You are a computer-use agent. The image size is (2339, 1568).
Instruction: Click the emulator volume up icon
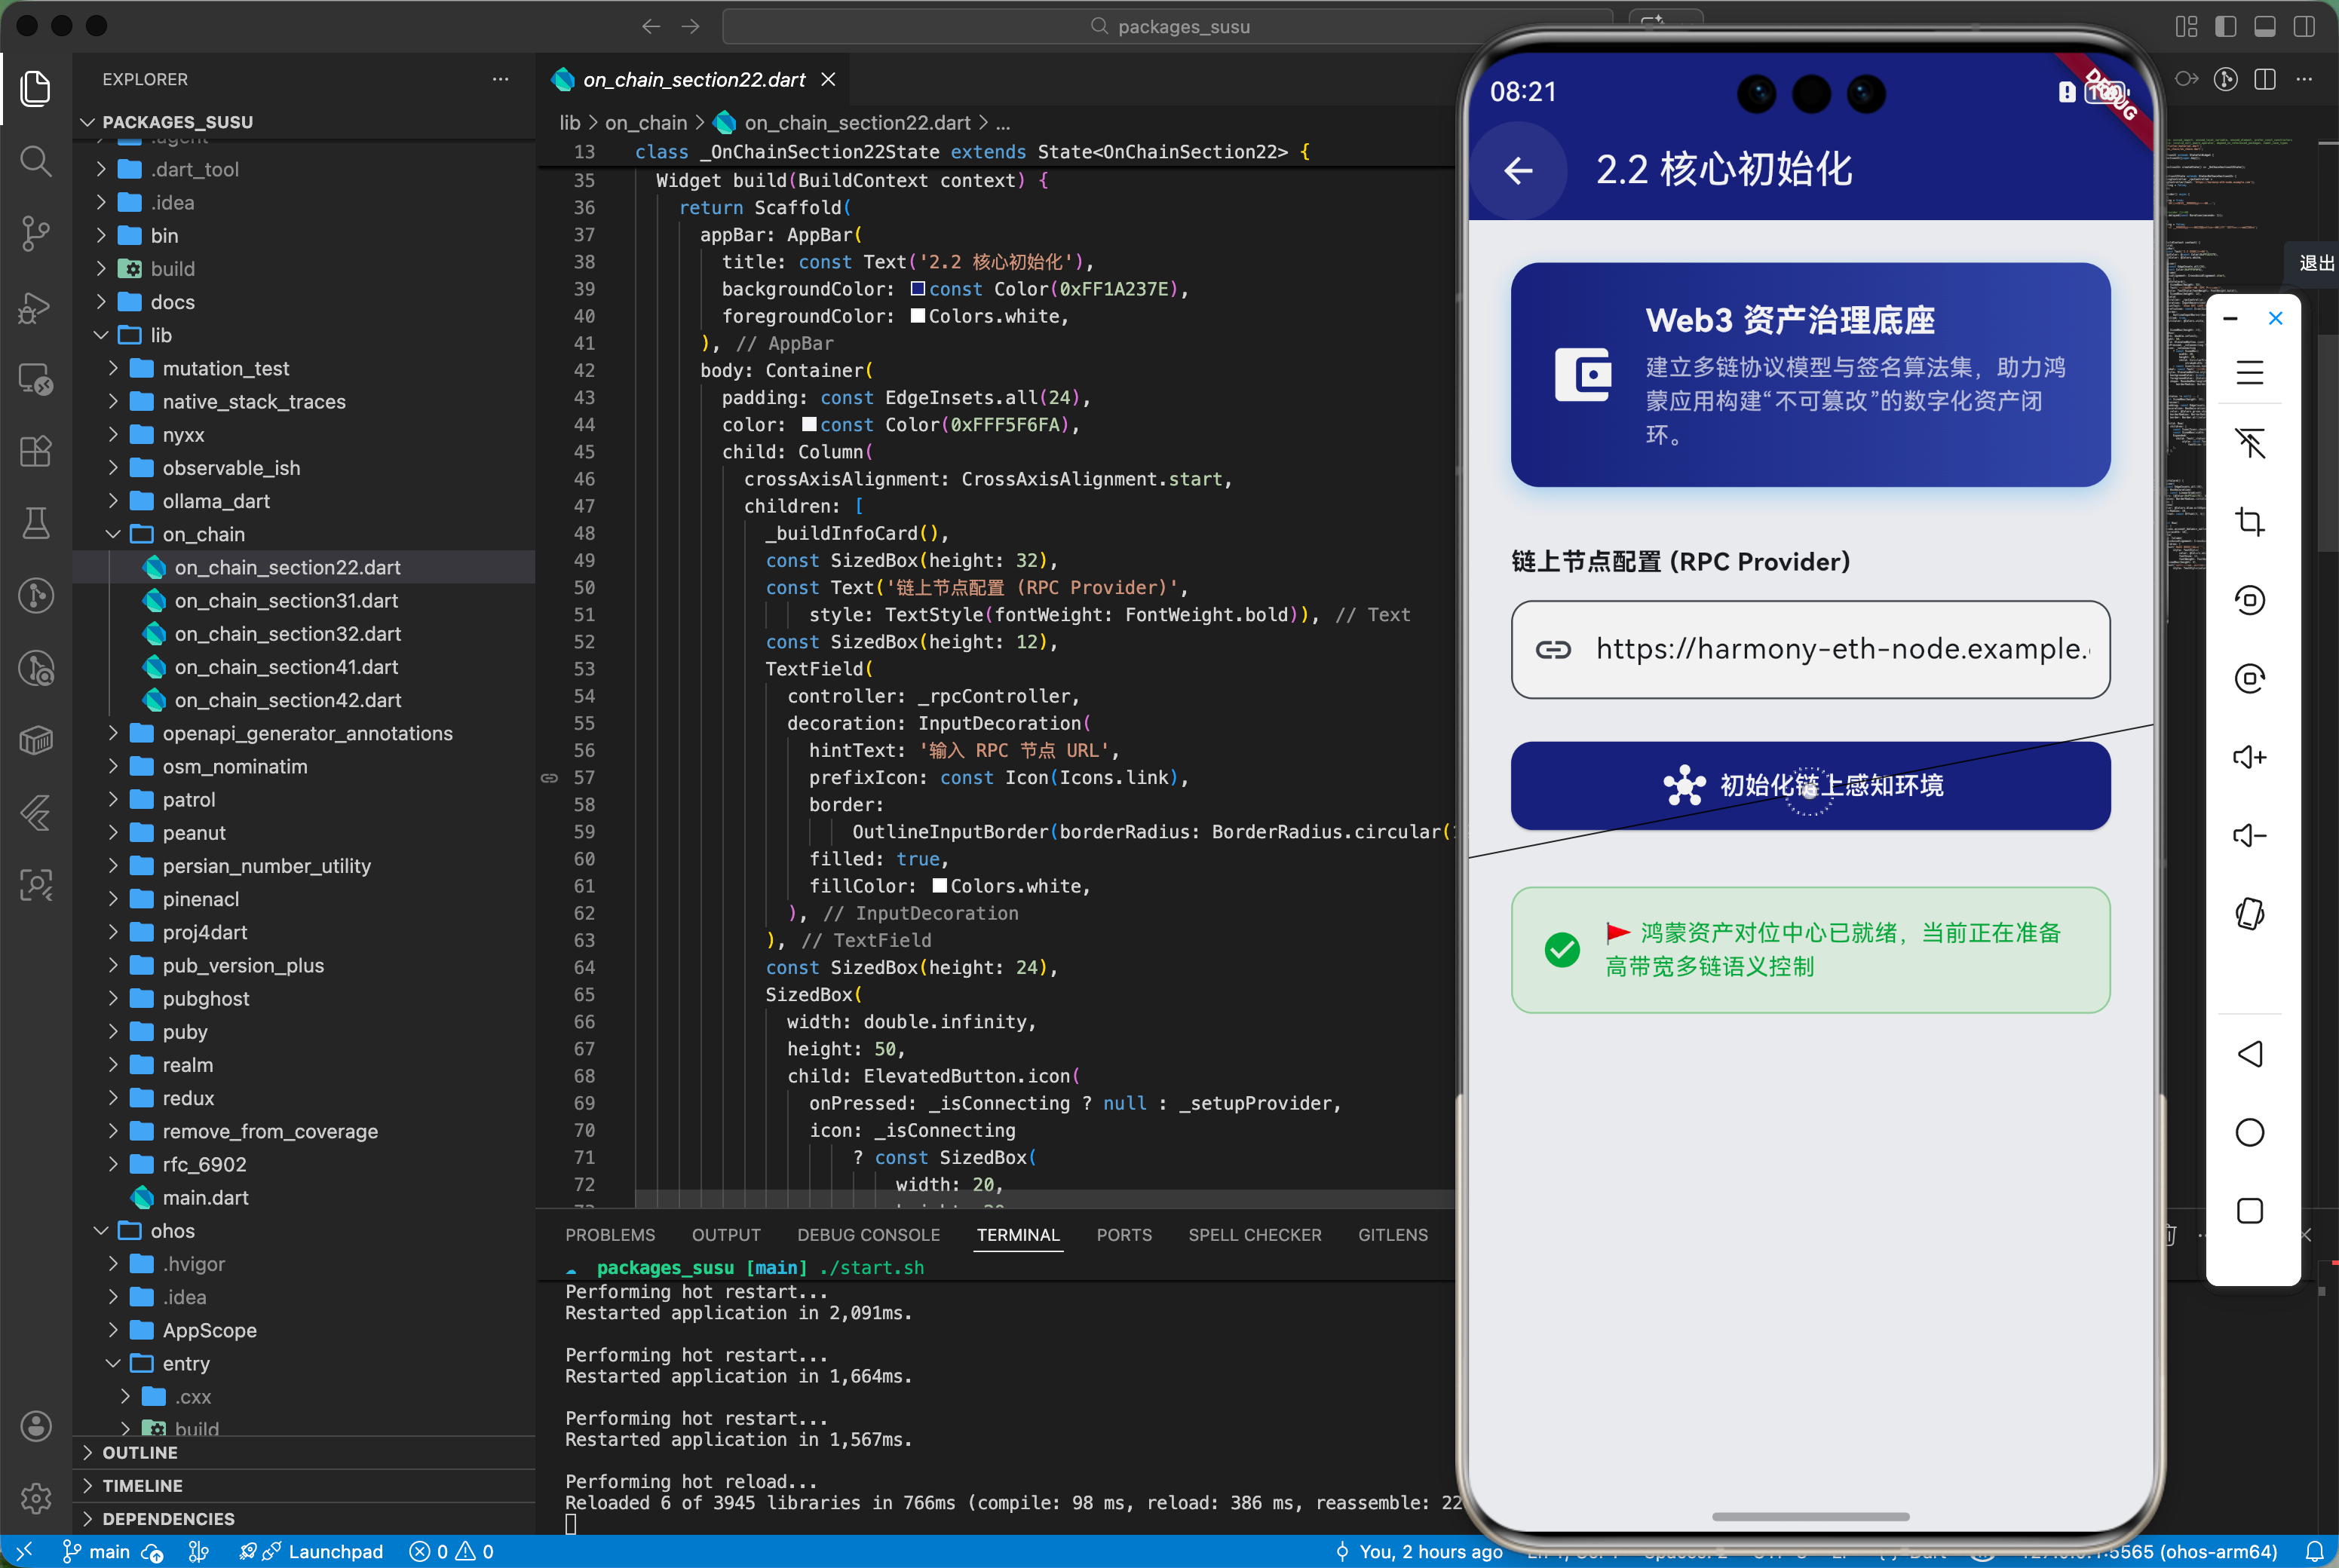[2249, 757]
